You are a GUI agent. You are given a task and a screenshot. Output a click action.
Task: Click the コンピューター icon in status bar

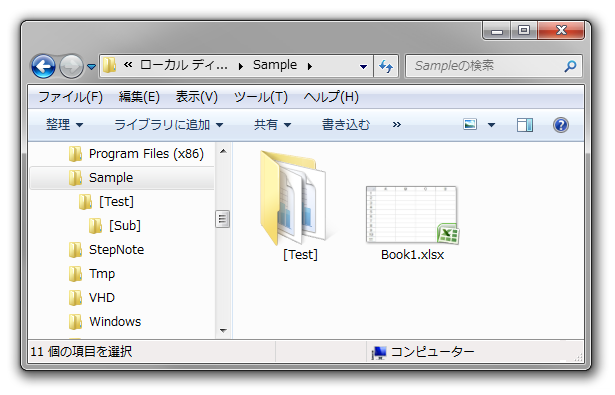(379, 352)
